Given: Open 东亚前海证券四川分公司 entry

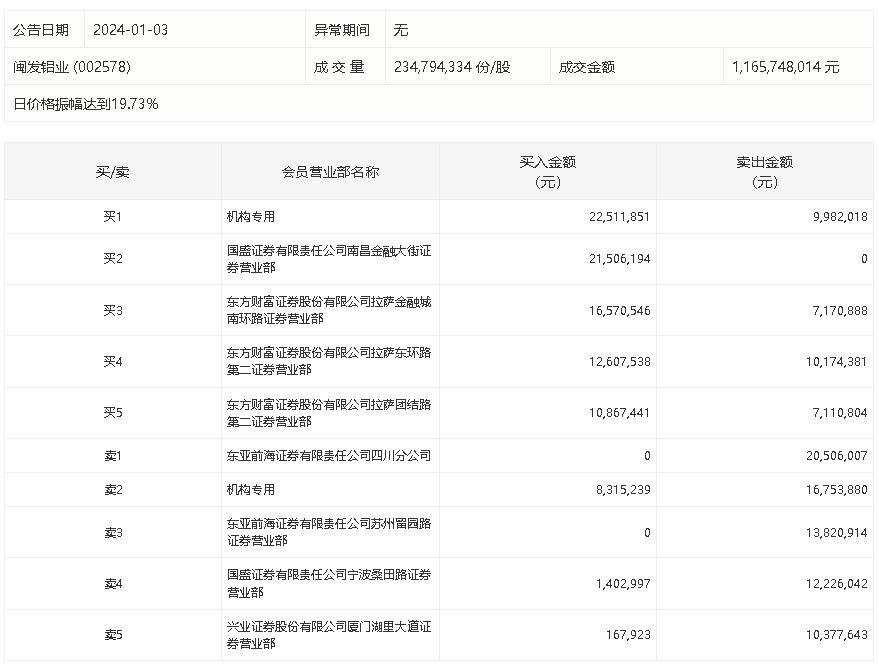Looking at the screenshot, I should click(x=328, y=455).
